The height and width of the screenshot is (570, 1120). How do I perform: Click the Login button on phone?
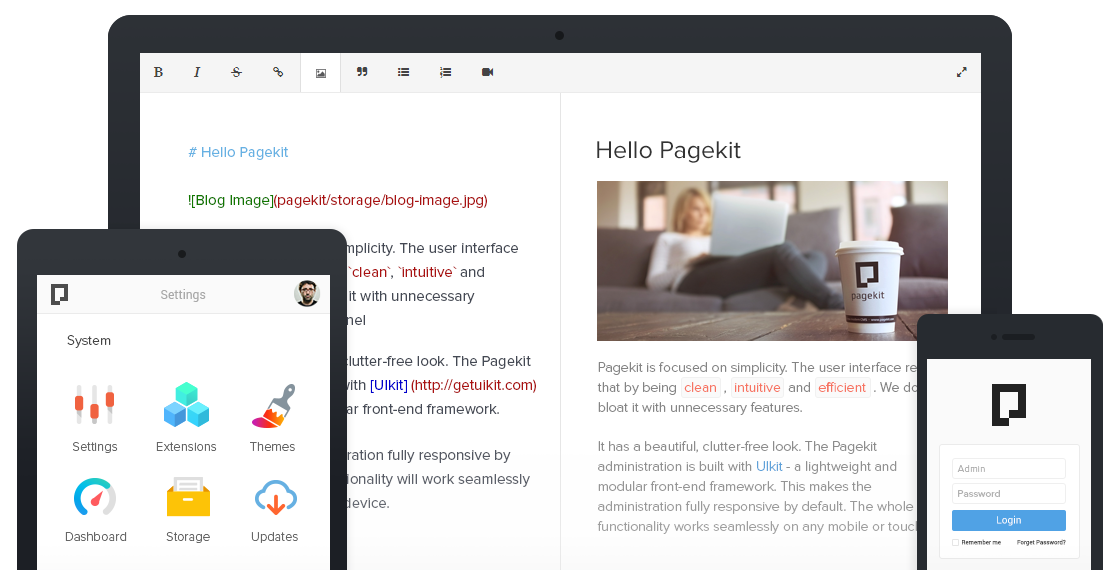point(1009,520)
